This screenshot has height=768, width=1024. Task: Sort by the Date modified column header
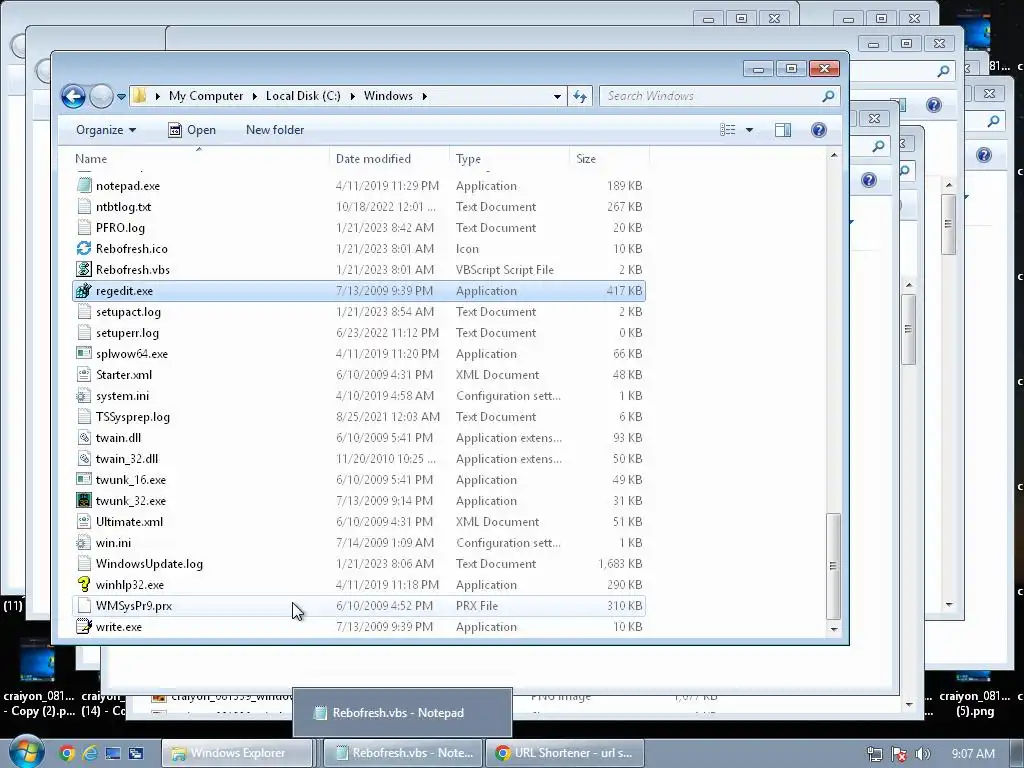coord(390,159)
